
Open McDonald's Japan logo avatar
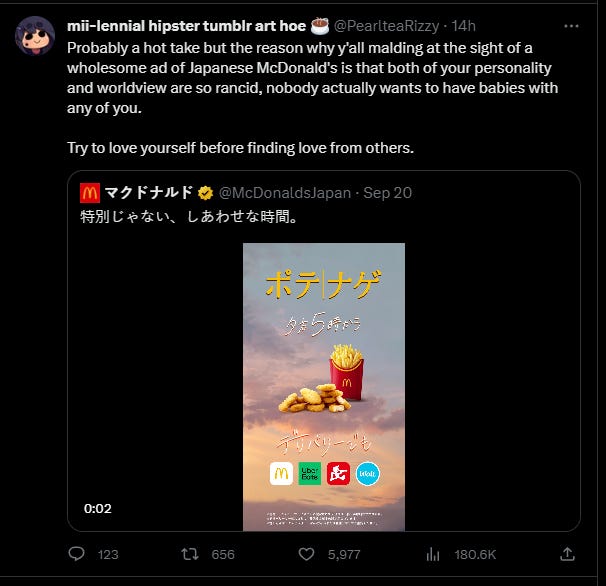tap(90, 193)
